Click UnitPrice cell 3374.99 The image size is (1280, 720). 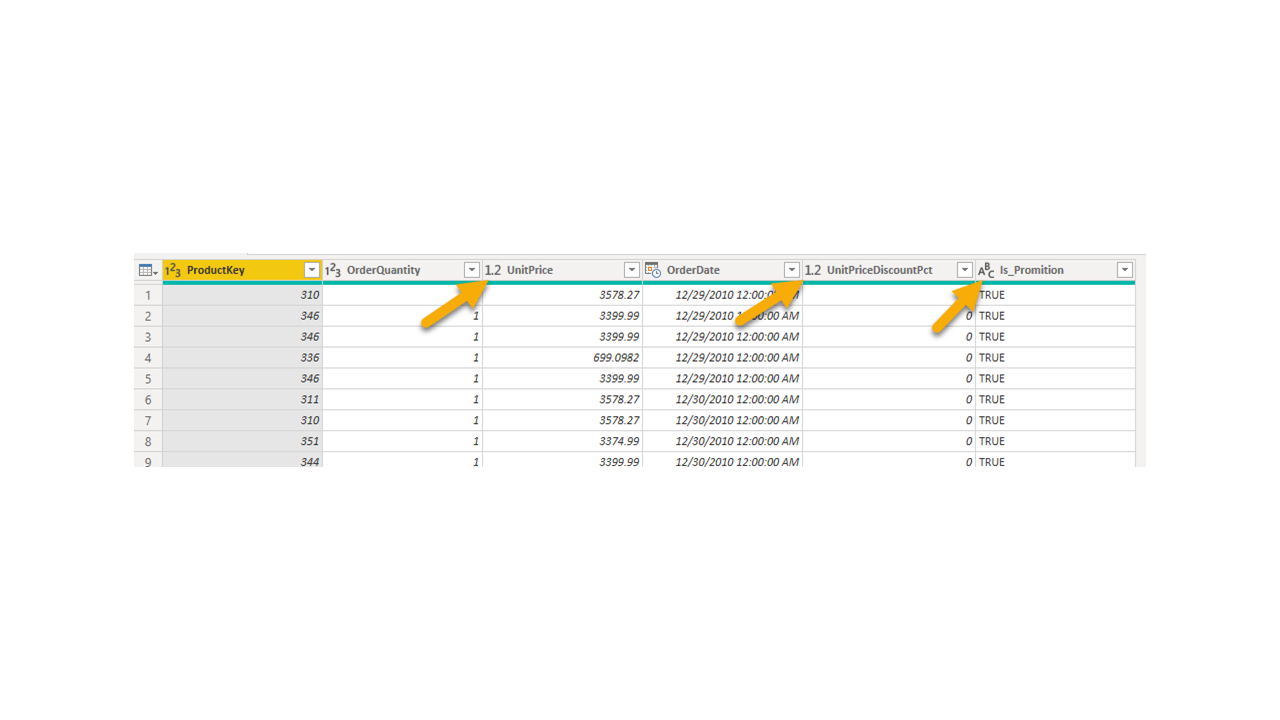563,441
